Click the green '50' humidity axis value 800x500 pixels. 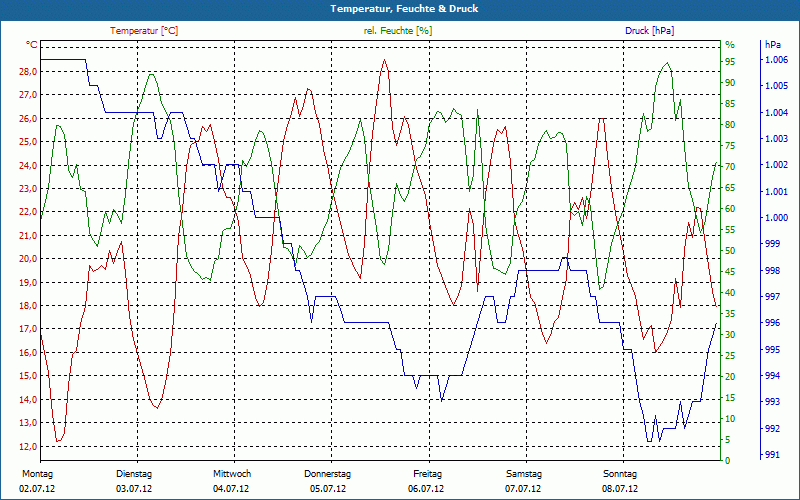point(730,251)
